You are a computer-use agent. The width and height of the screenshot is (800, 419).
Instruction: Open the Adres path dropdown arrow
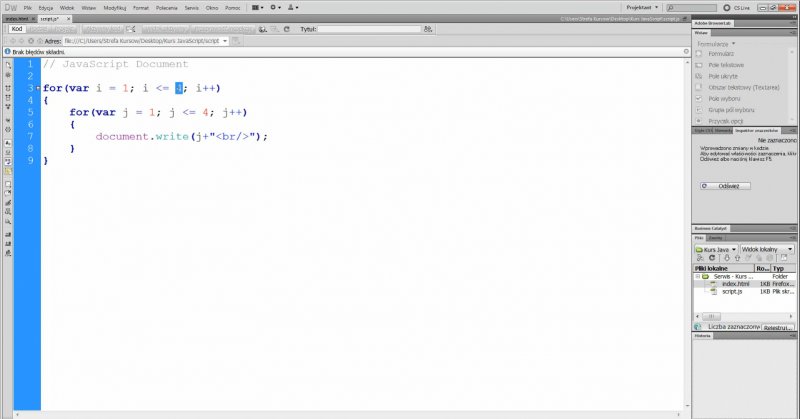(226, 41)
